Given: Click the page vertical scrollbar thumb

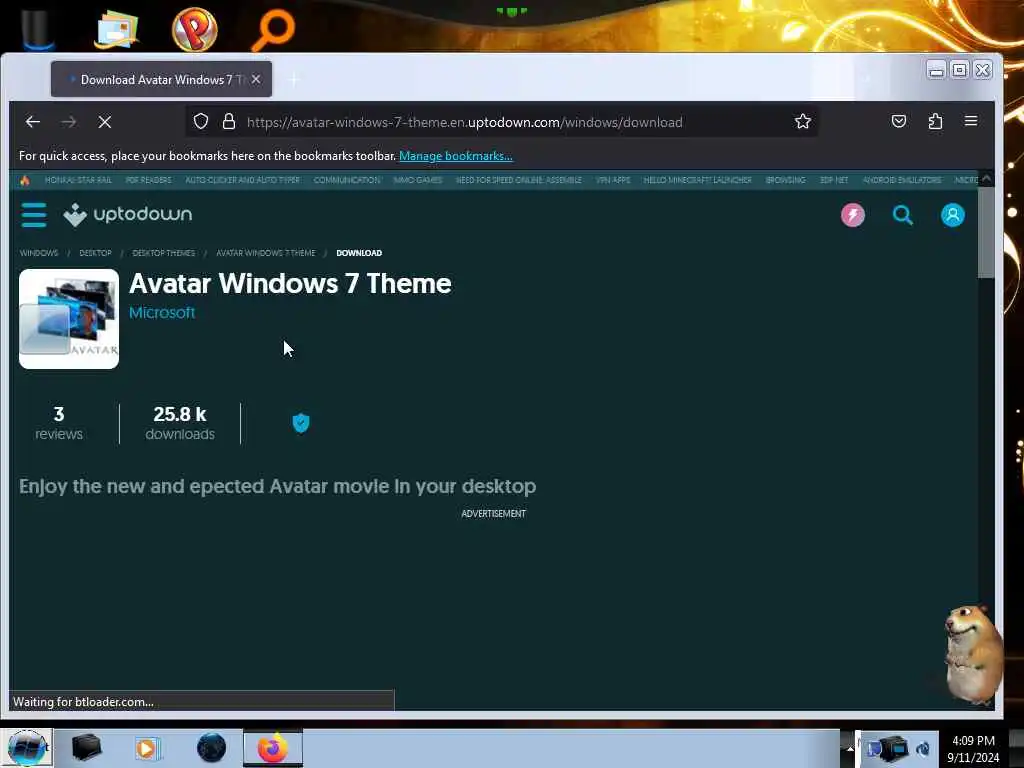Looking at the screenshot, I should pyautogui.click(x=986, y=232).
